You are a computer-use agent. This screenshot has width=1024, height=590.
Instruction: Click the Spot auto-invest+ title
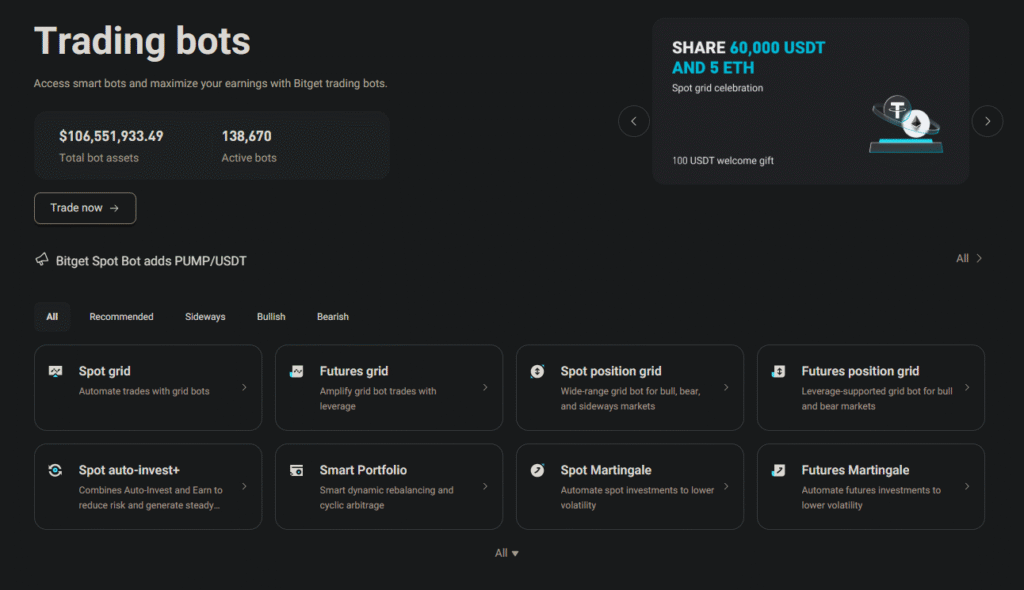click(x=129, y=470)
